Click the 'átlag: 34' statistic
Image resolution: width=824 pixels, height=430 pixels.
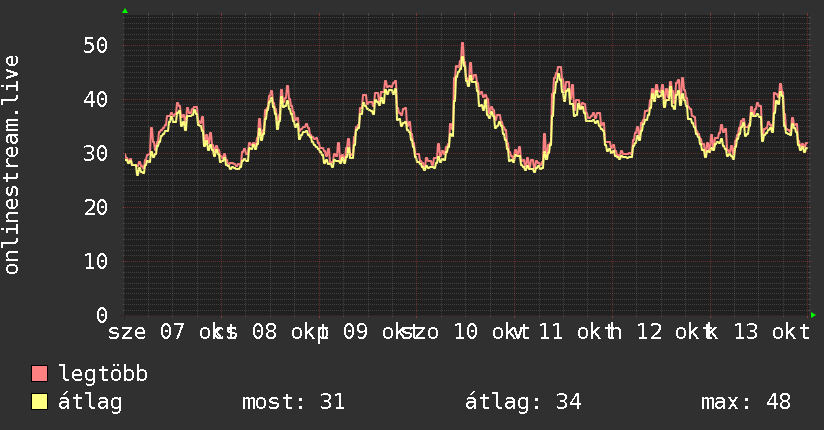[x=523, y=402]
